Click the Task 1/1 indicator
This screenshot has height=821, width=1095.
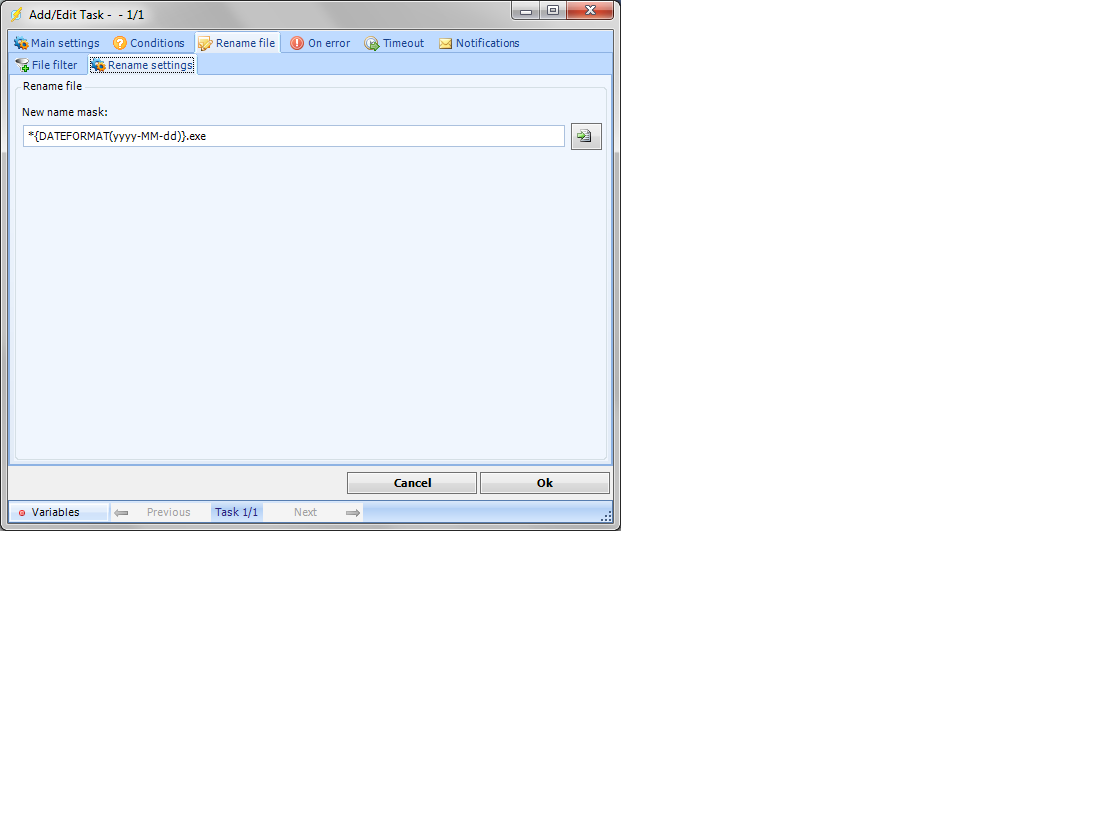click(237, 512)
